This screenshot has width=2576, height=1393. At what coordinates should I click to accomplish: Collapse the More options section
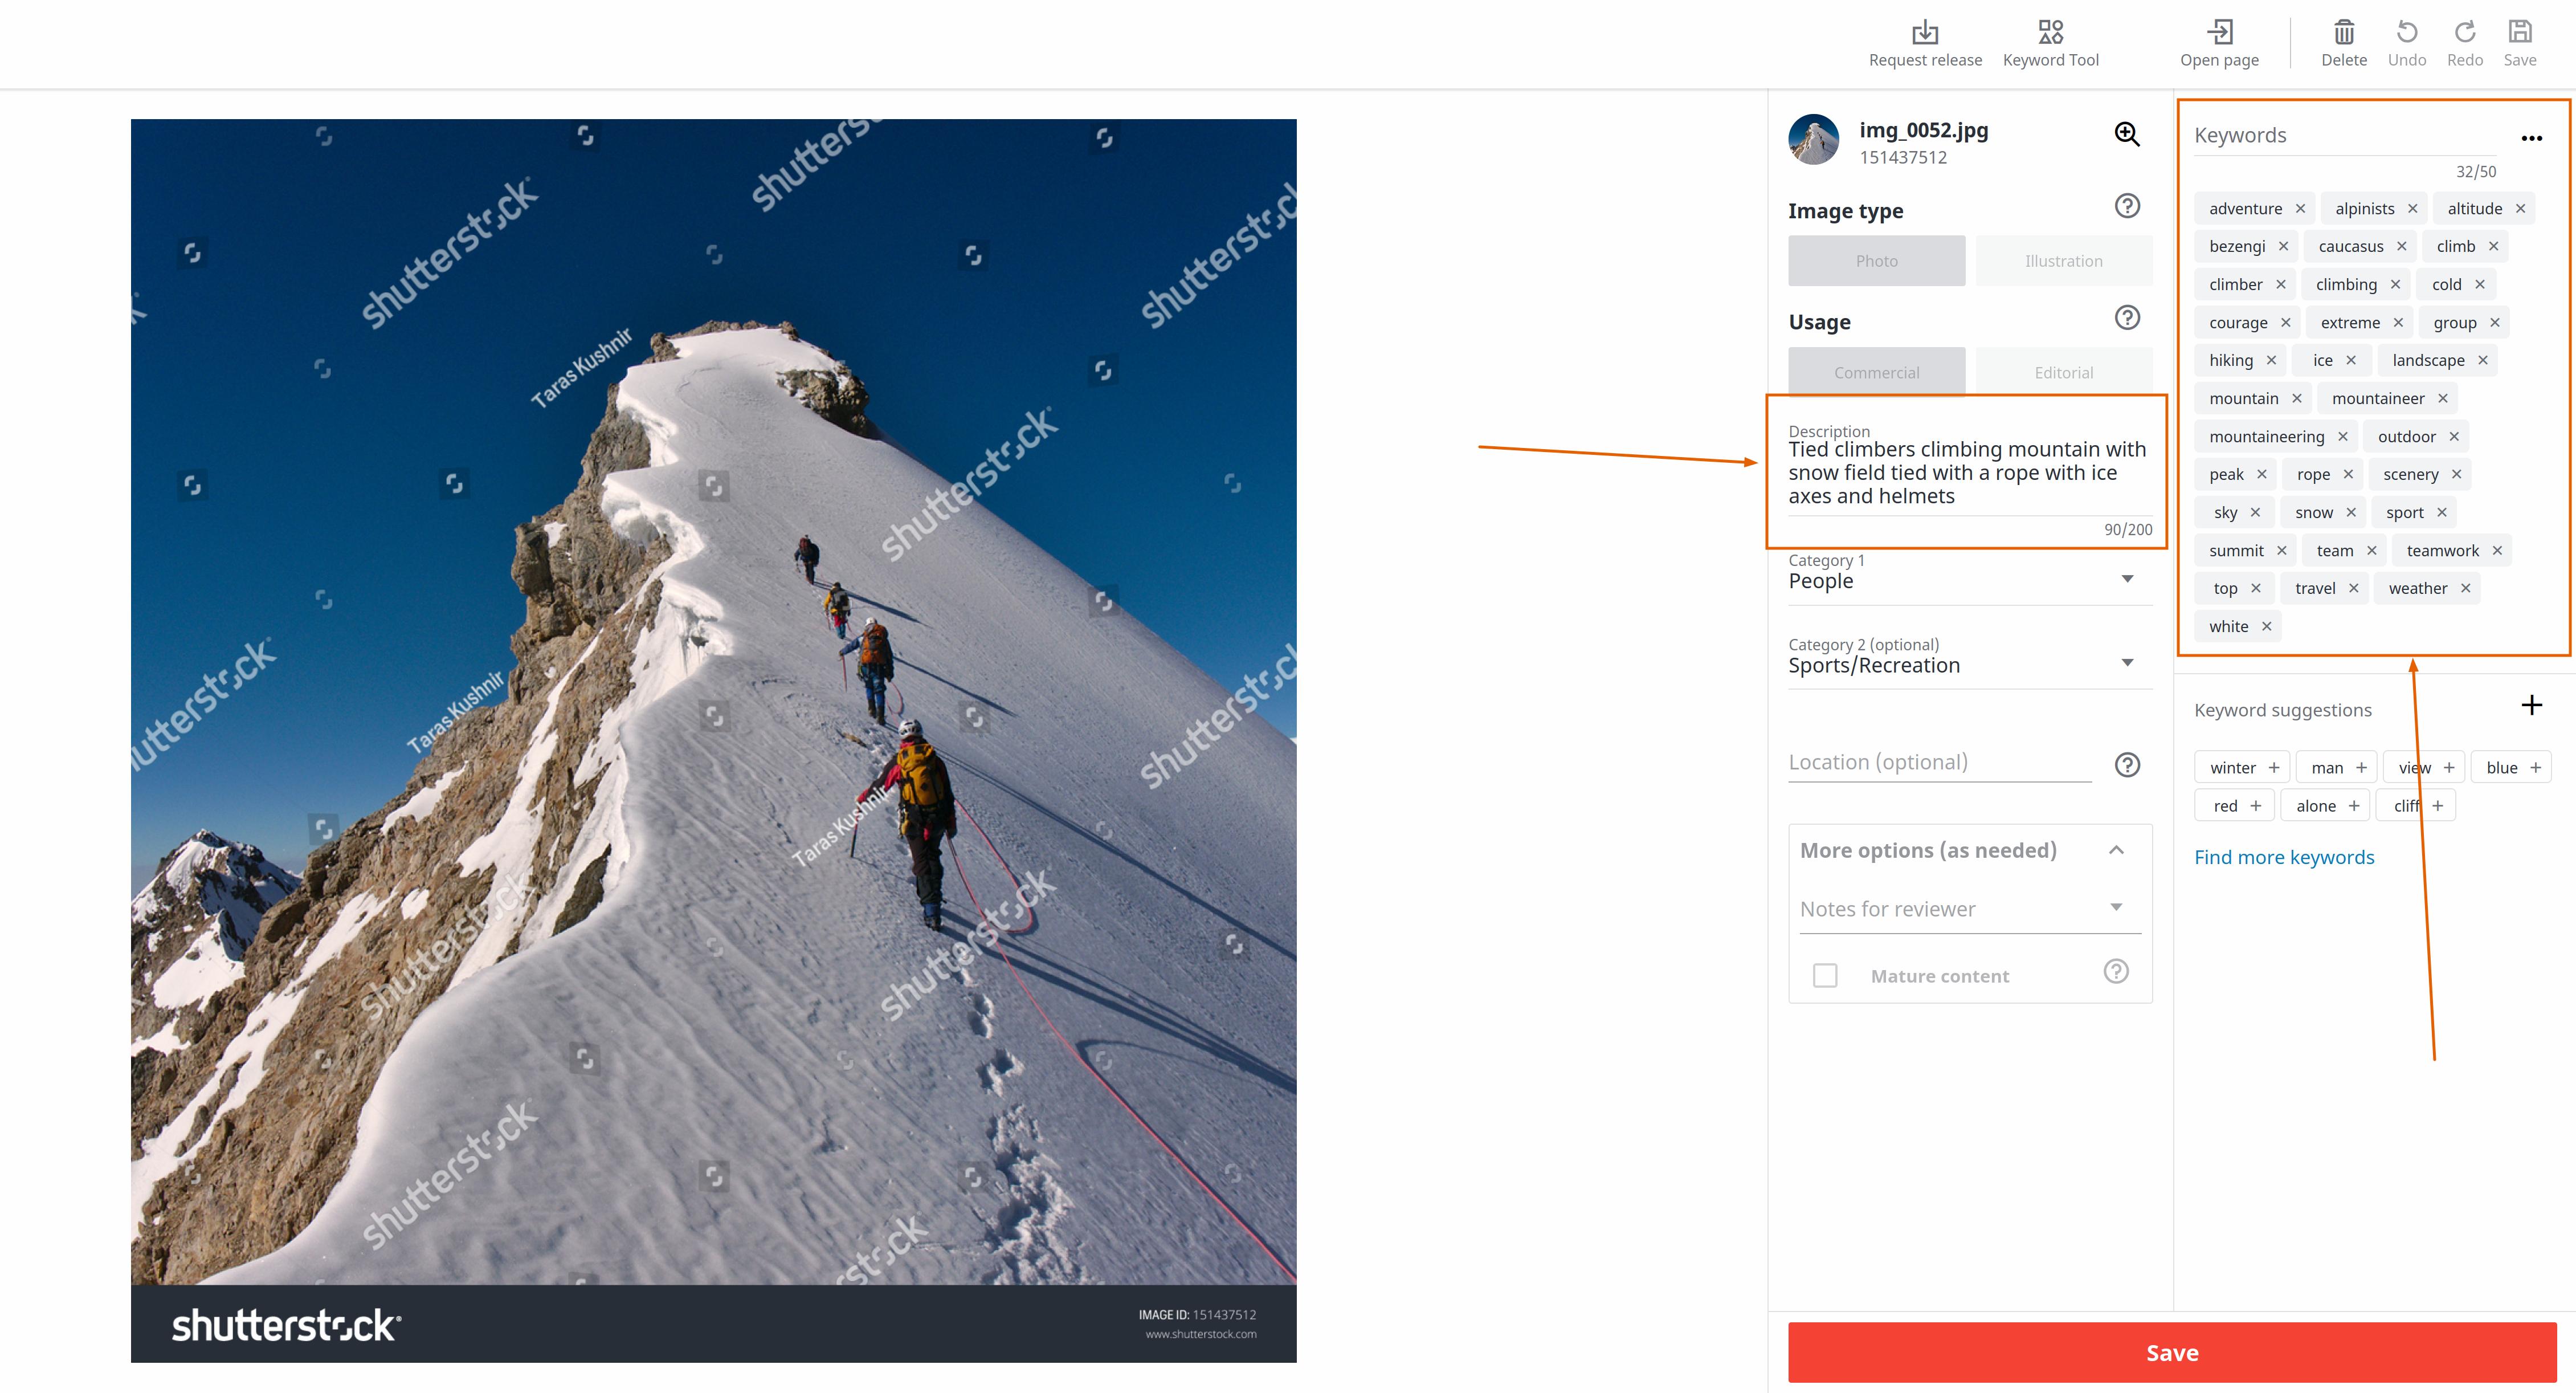point(2116,850)
